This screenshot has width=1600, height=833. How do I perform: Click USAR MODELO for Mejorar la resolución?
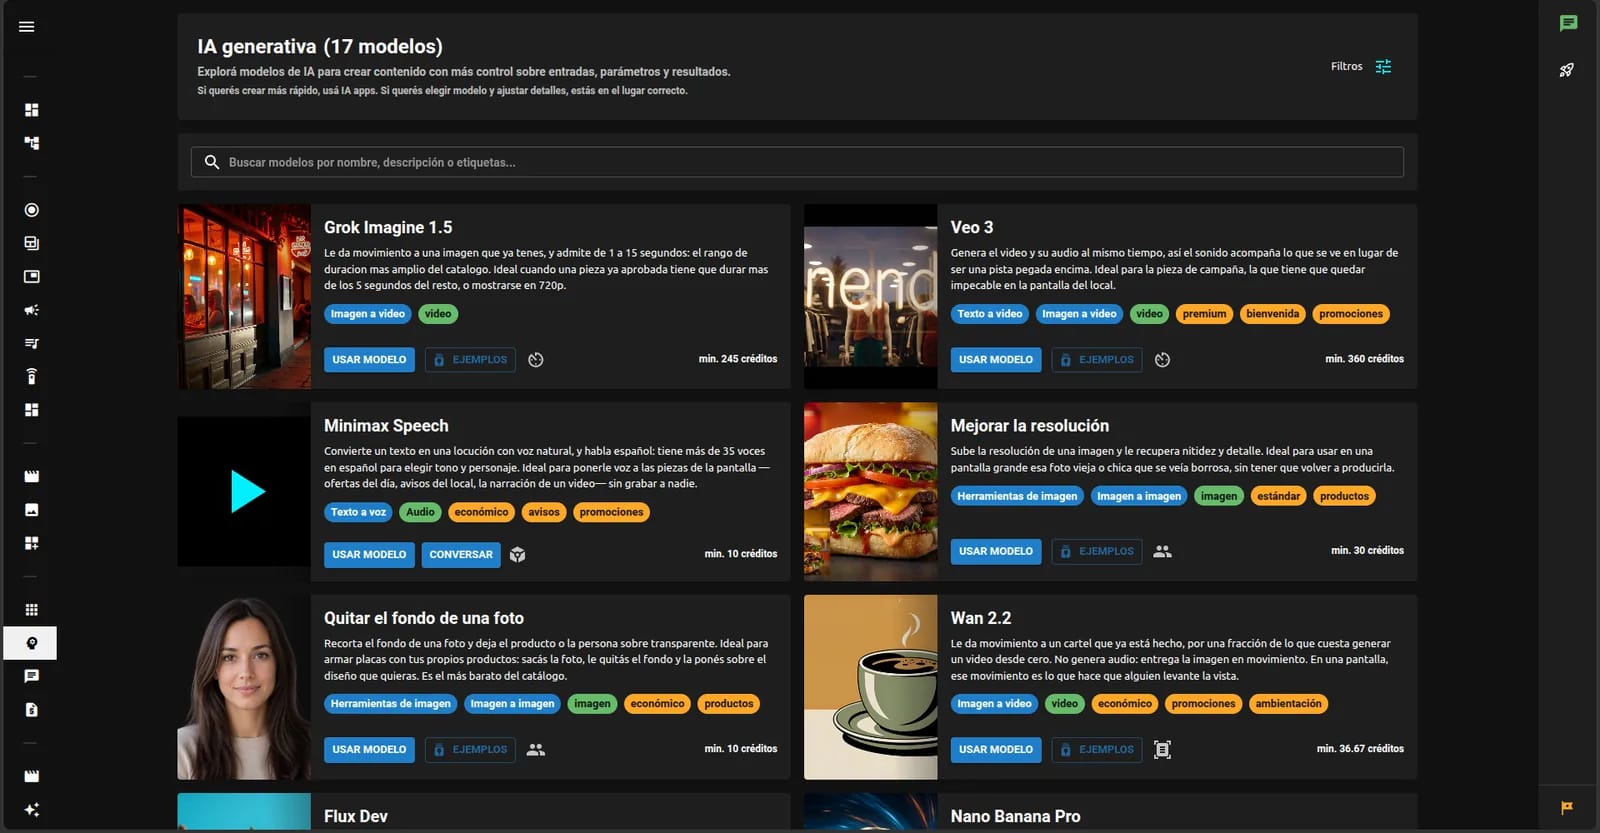(x=996, y=551)
